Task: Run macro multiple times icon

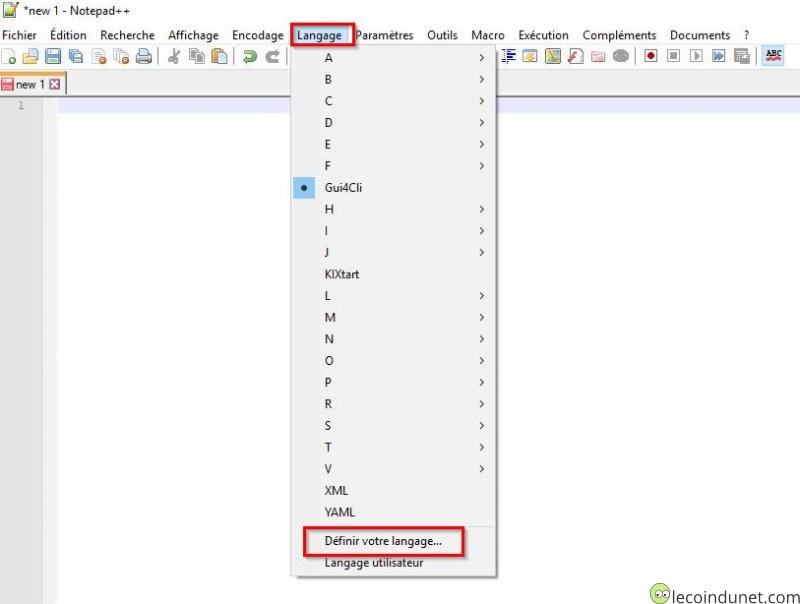Action: click(718, 56)
